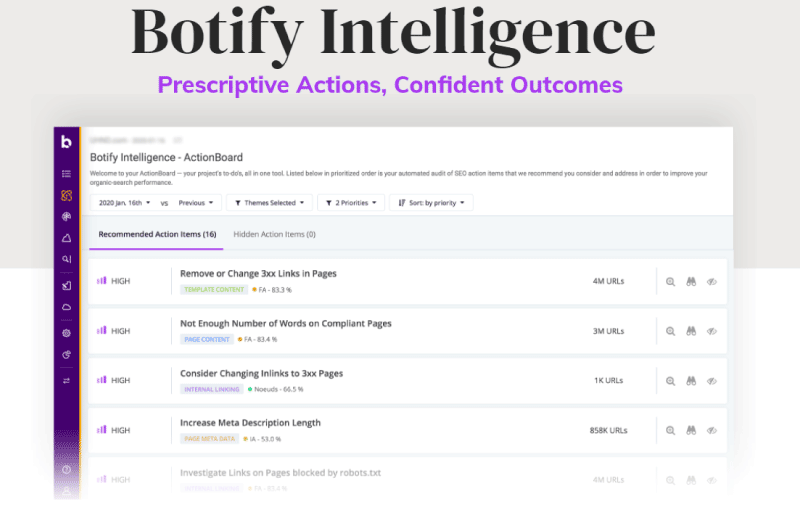The image size is (800, 530).
Task: Open the 2 Priorities filter
Action: coord(351,203)
